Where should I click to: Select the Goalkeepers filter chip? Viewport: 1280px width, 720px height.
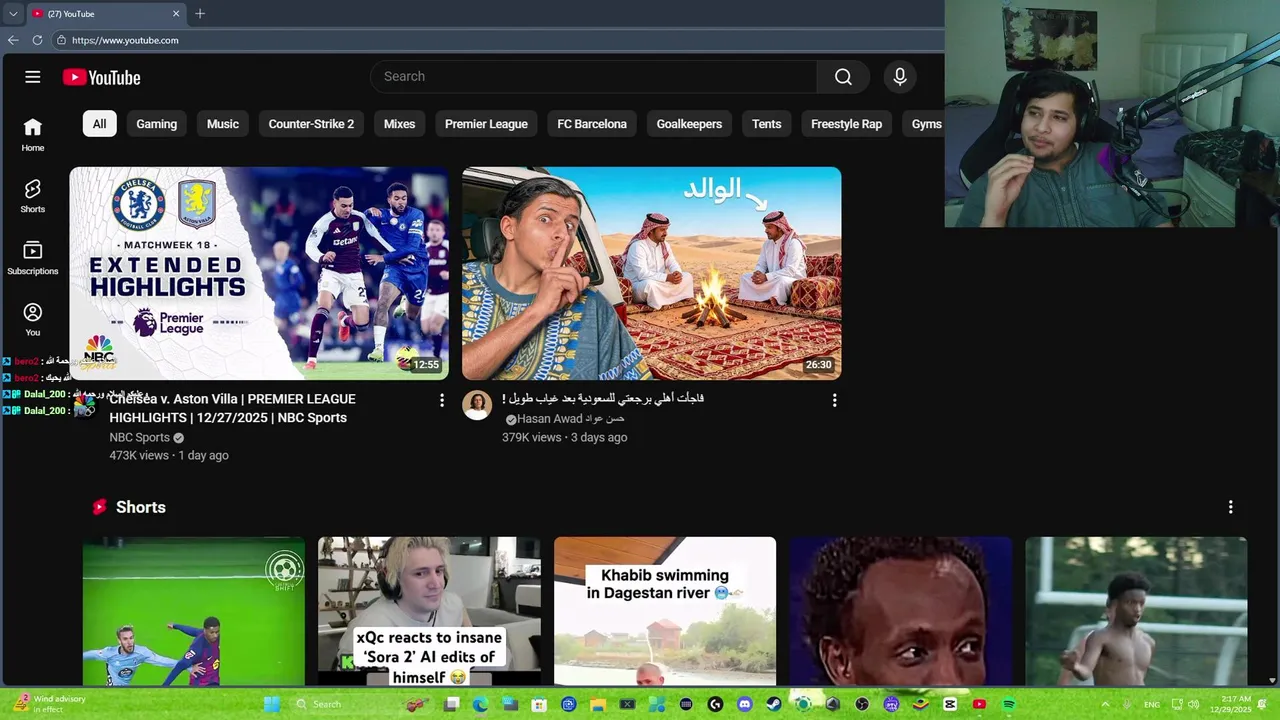coord(689,124)
